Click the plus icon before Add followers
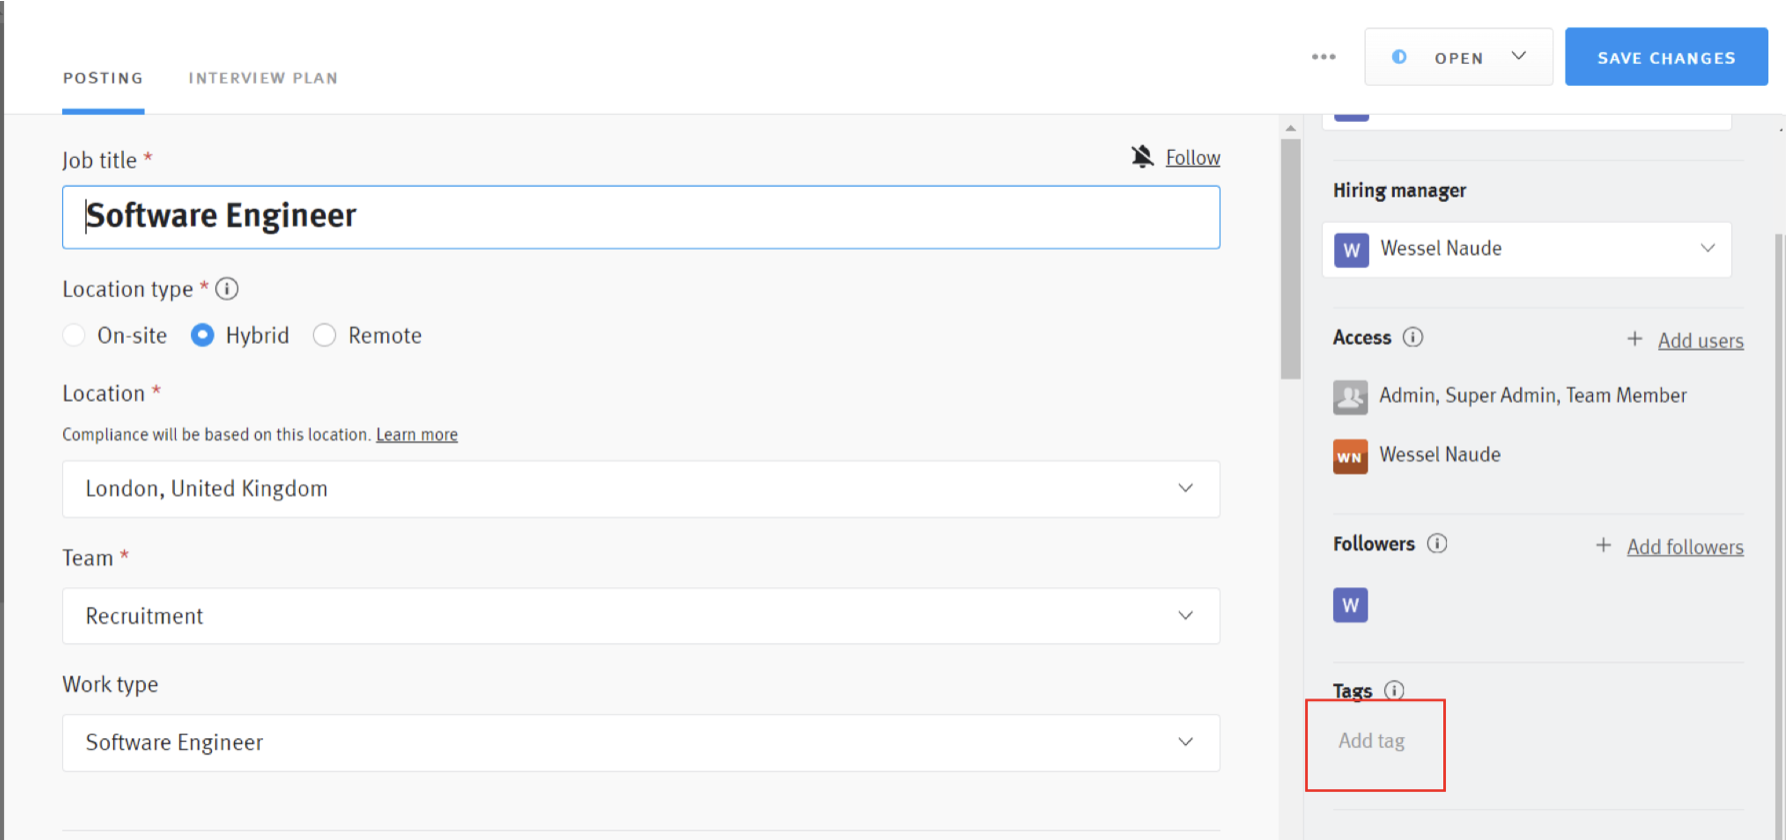 (x=1603, y=545)
